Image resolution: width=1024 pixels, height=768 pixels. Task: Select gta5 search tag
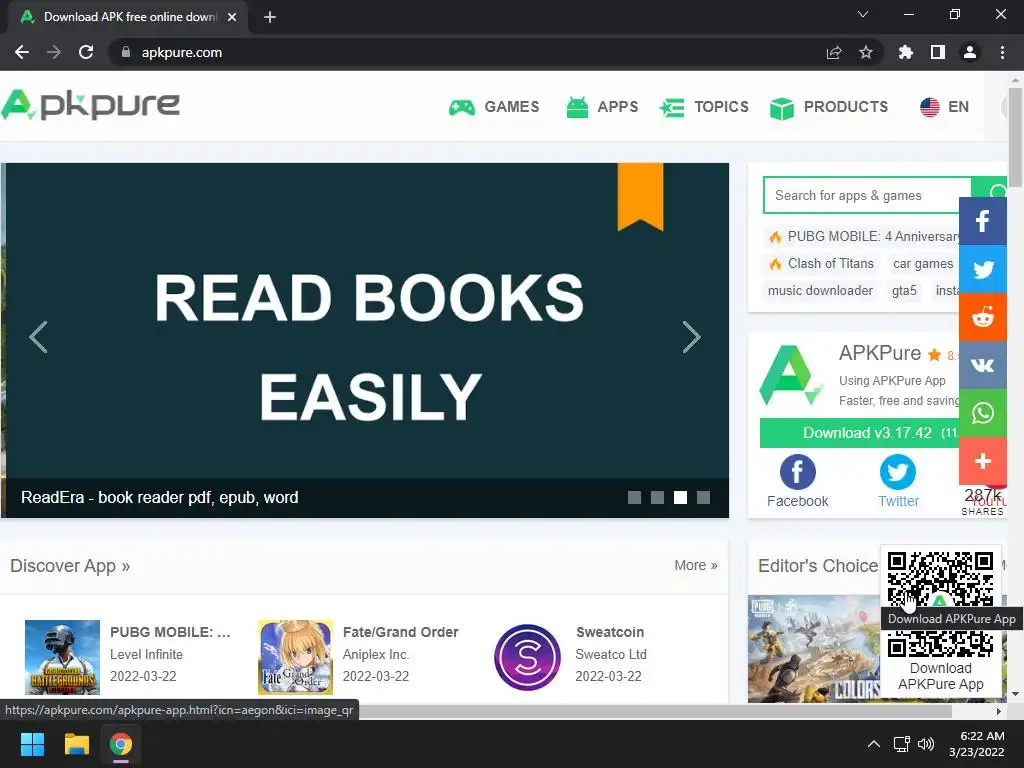[x=904, y=291]
